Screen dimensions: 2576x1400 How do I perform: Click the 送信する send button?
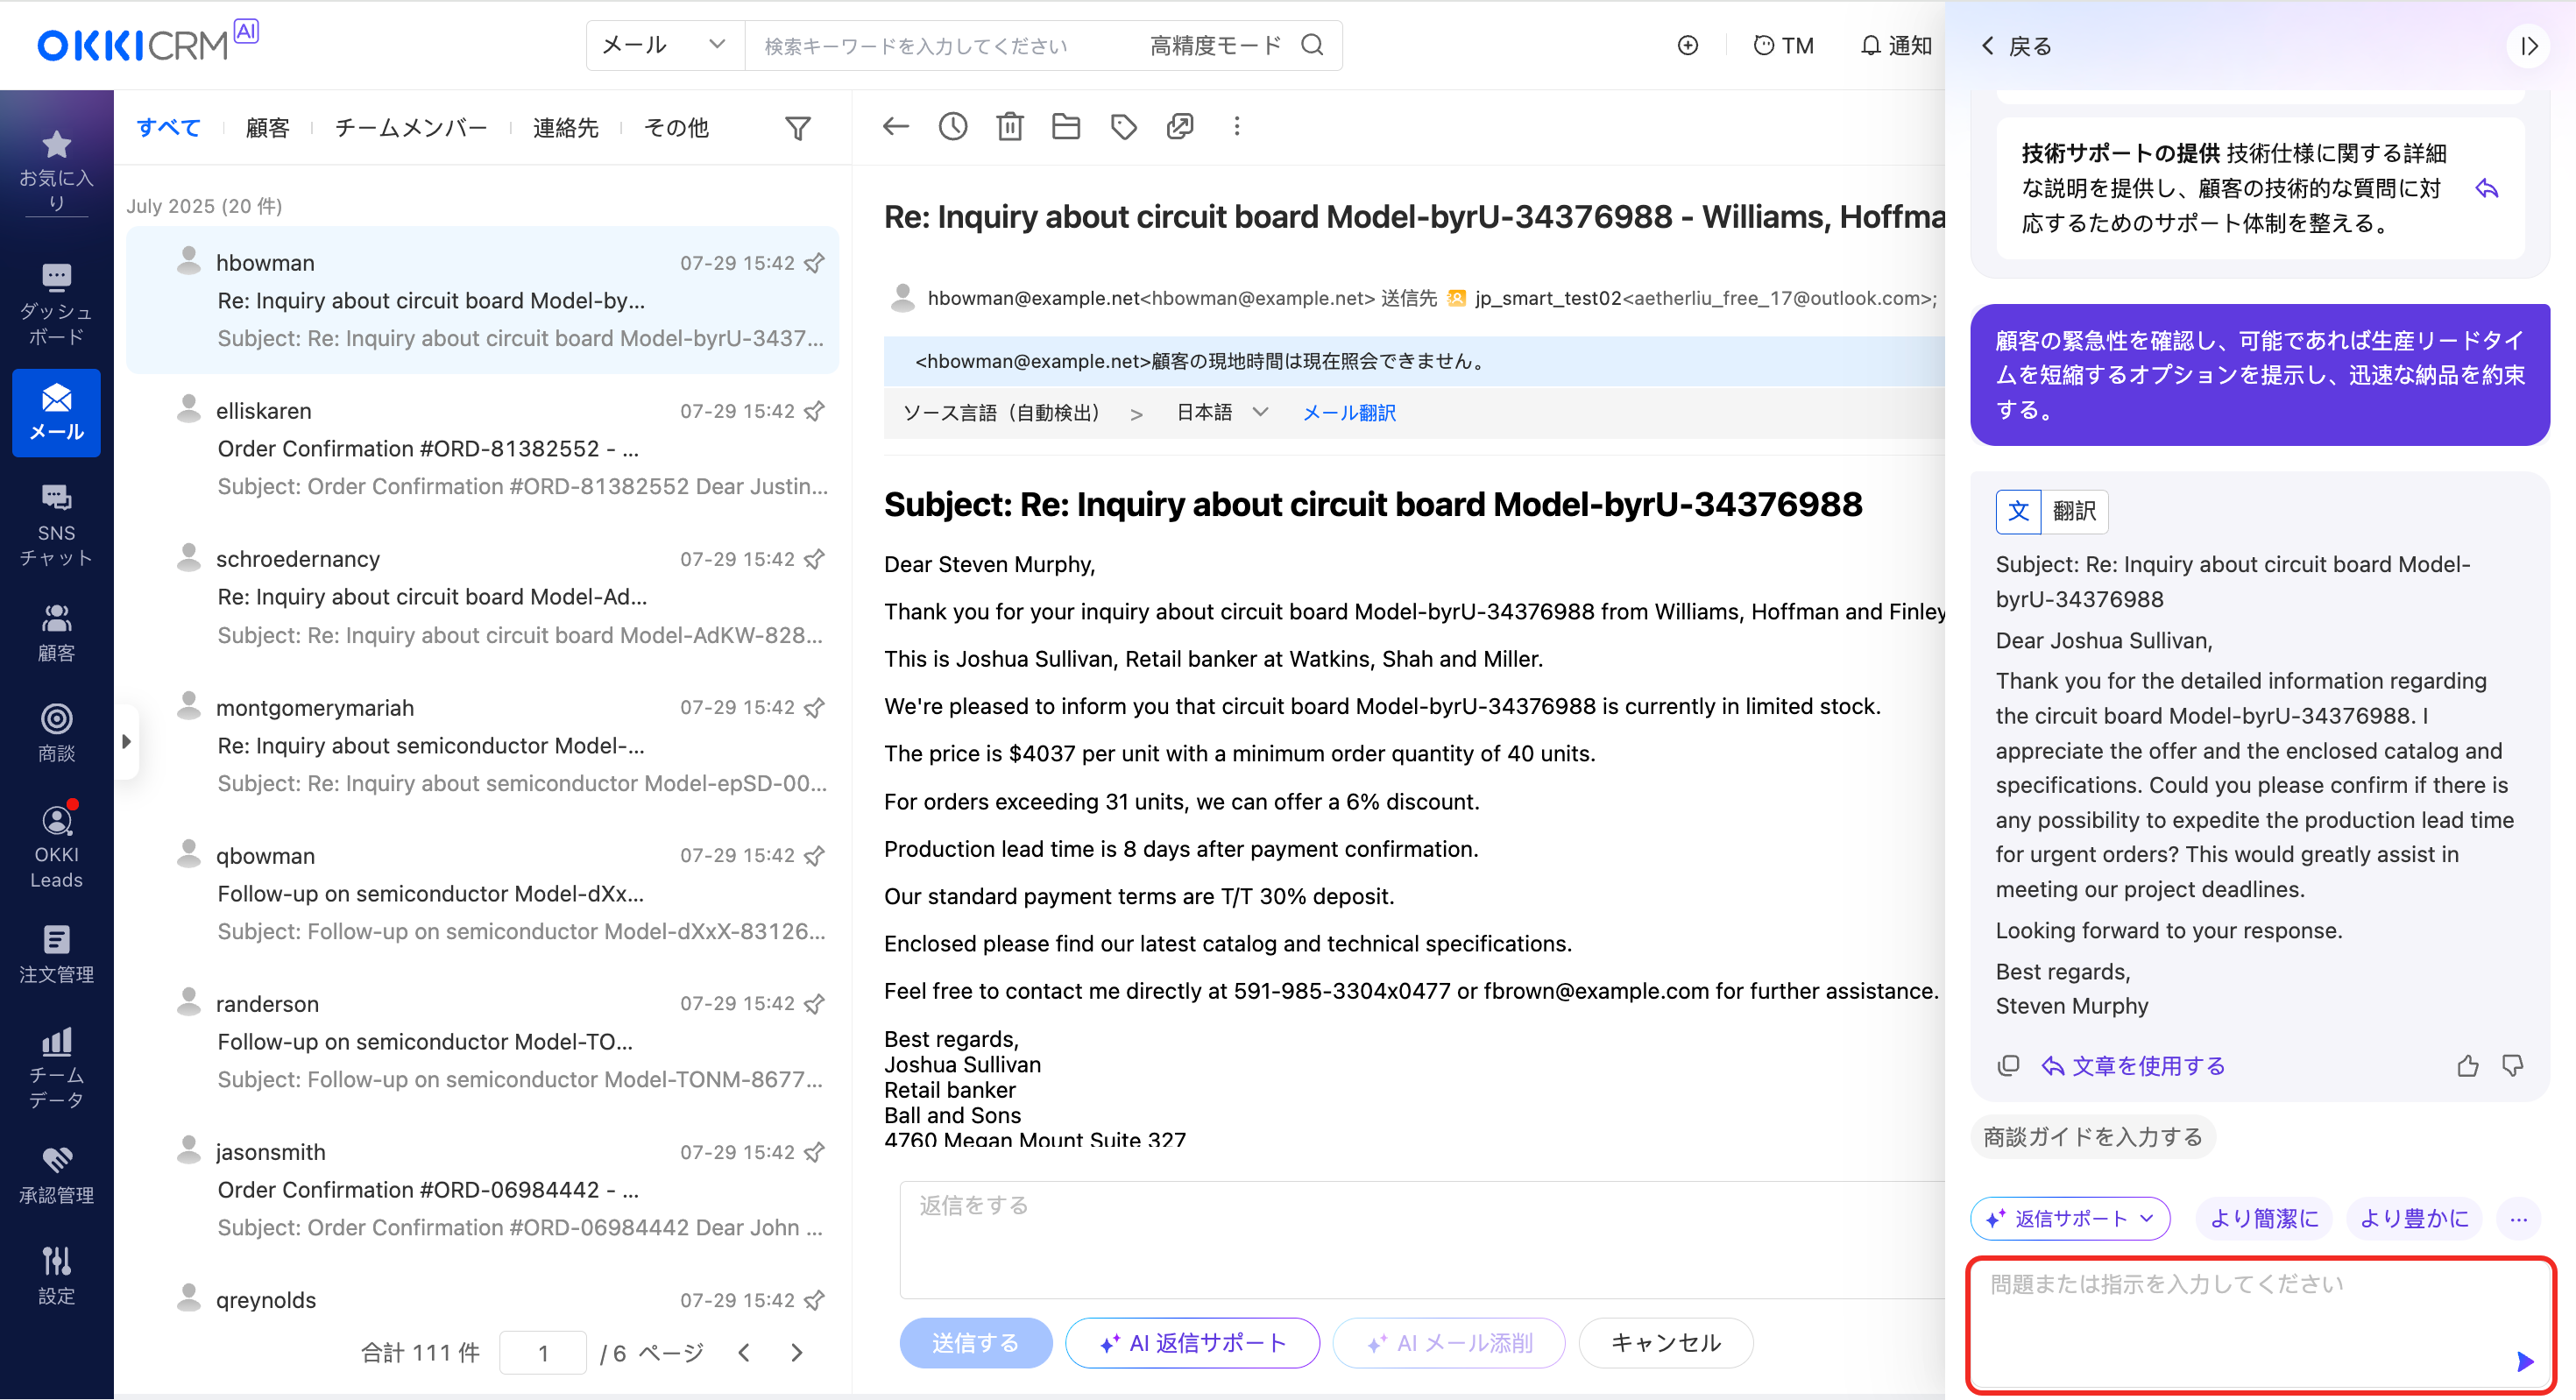(x=975, y=1342)
